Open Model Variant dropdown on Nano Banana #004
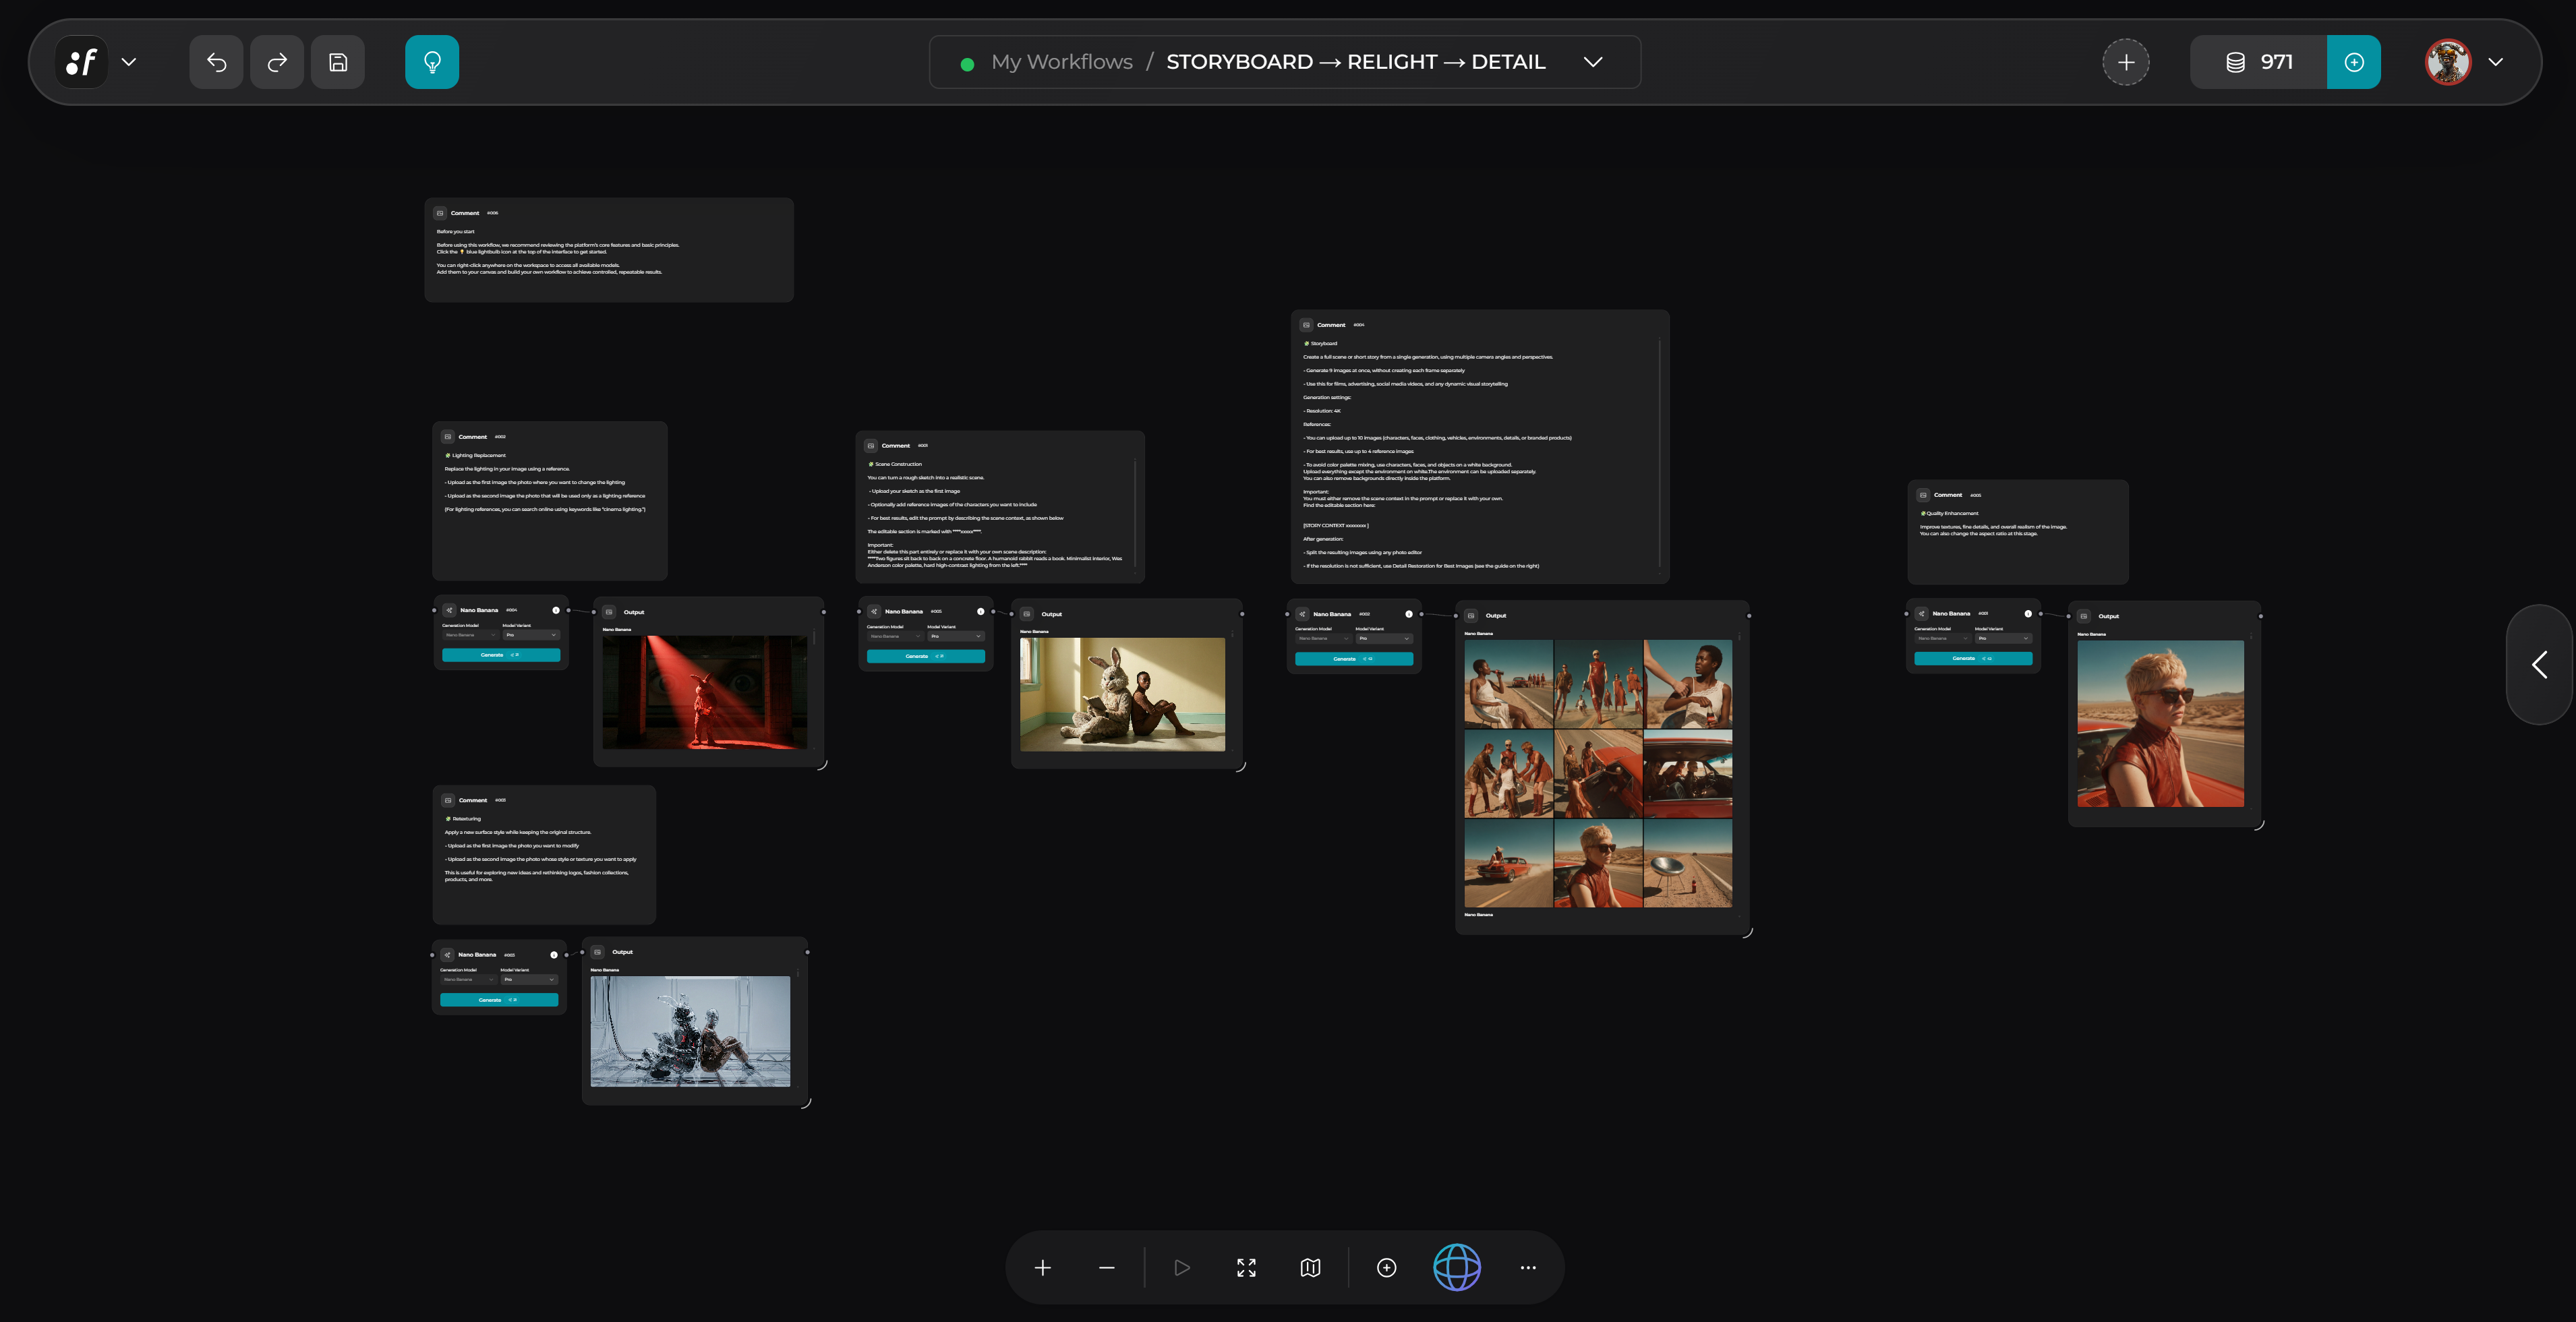Image resolution: width=2576 pixels, height=1322 pixels. [x=531, y=635]
